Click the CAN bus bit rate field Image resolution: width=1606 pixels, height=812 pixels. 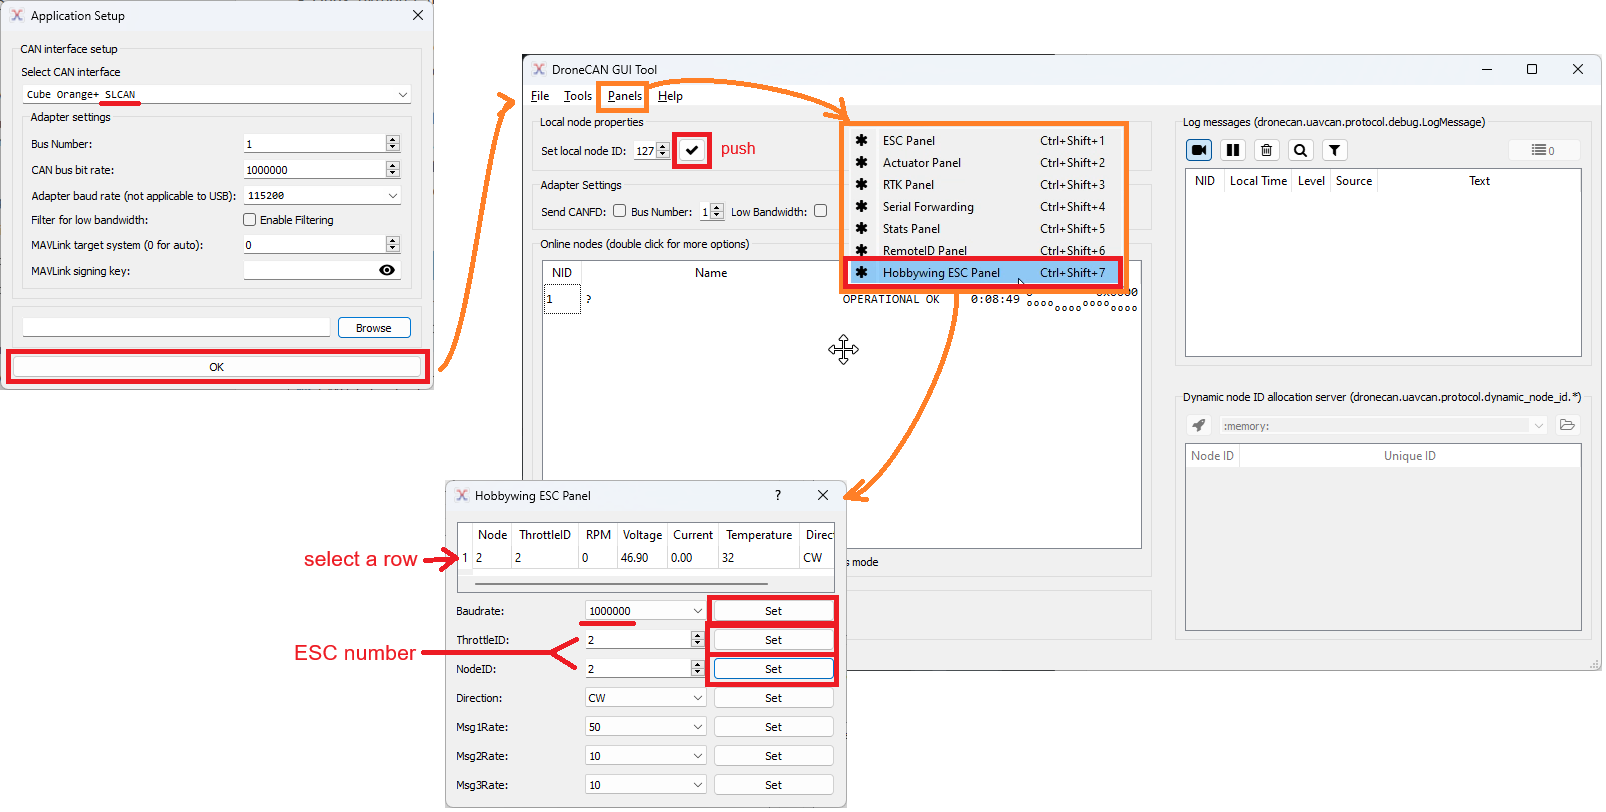[314, 170]
